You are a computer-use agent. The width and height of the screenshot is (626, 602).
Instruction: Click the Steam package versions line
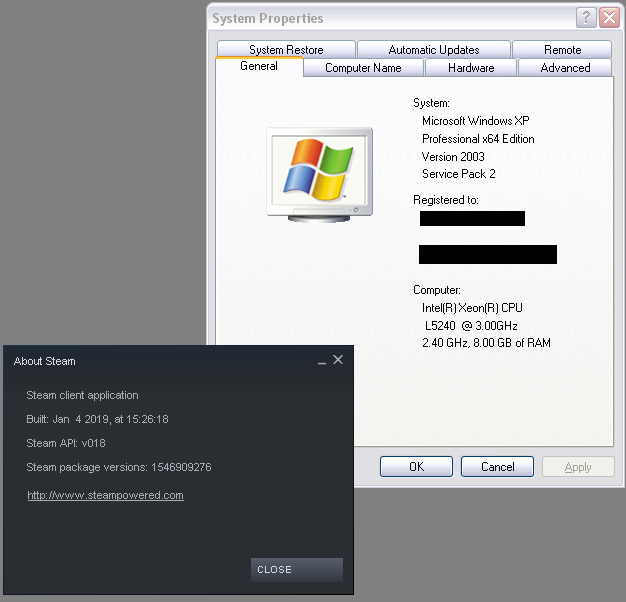click(x=119, y=467)
